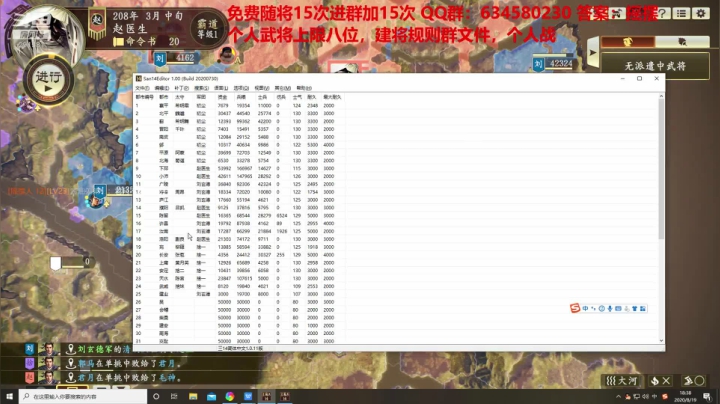Click the red 赵 faction banner
Viewport: 720px width, 404px height.
pyautogui.click(x=97, y=24)
